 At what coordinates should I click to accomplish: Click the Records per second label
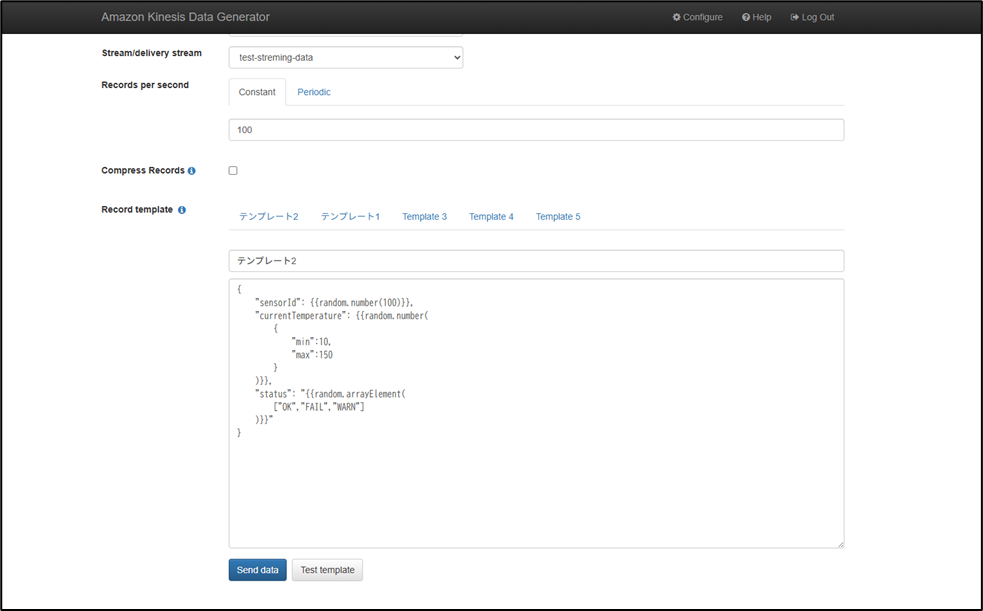tap(145, 85)
